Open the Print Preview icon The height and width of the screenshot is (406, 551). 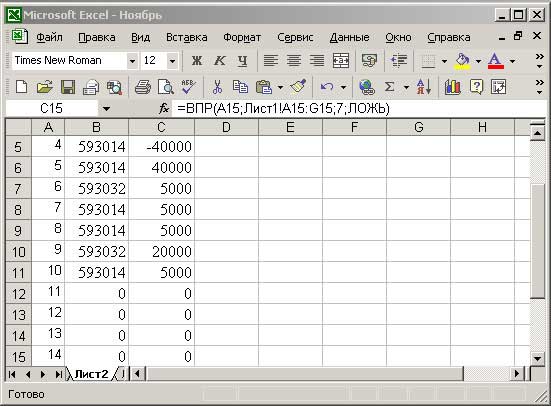click(166, 87)
